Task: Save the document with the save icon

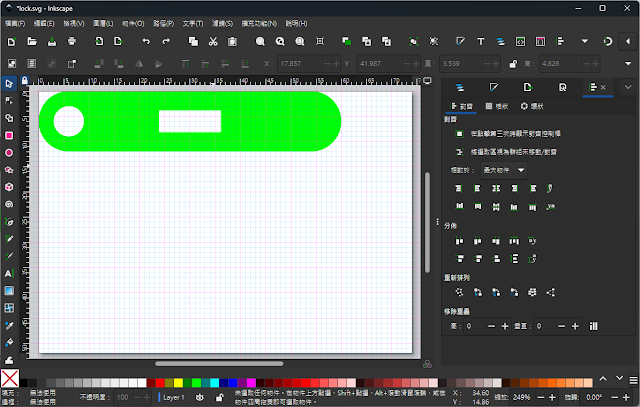Action: tap(52, 42)
